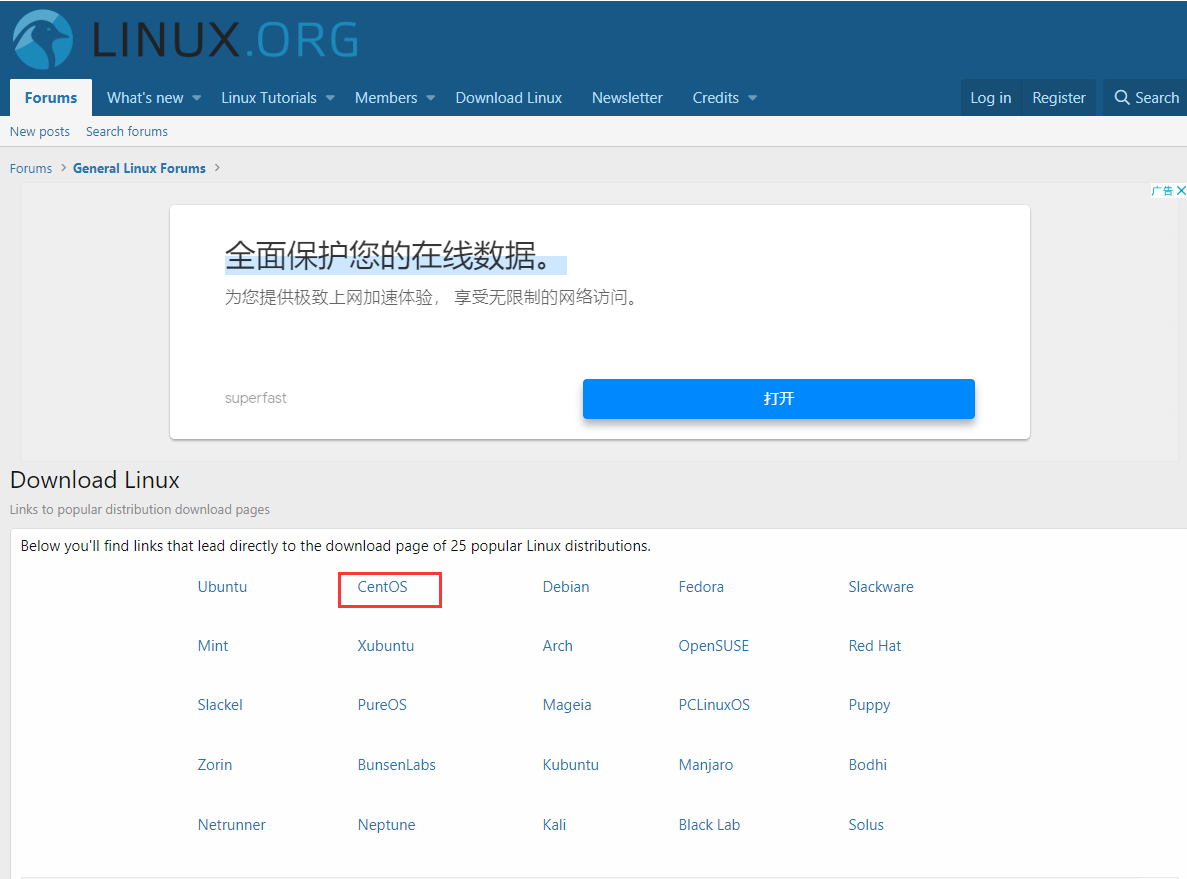Open the Solus download link

866,824
